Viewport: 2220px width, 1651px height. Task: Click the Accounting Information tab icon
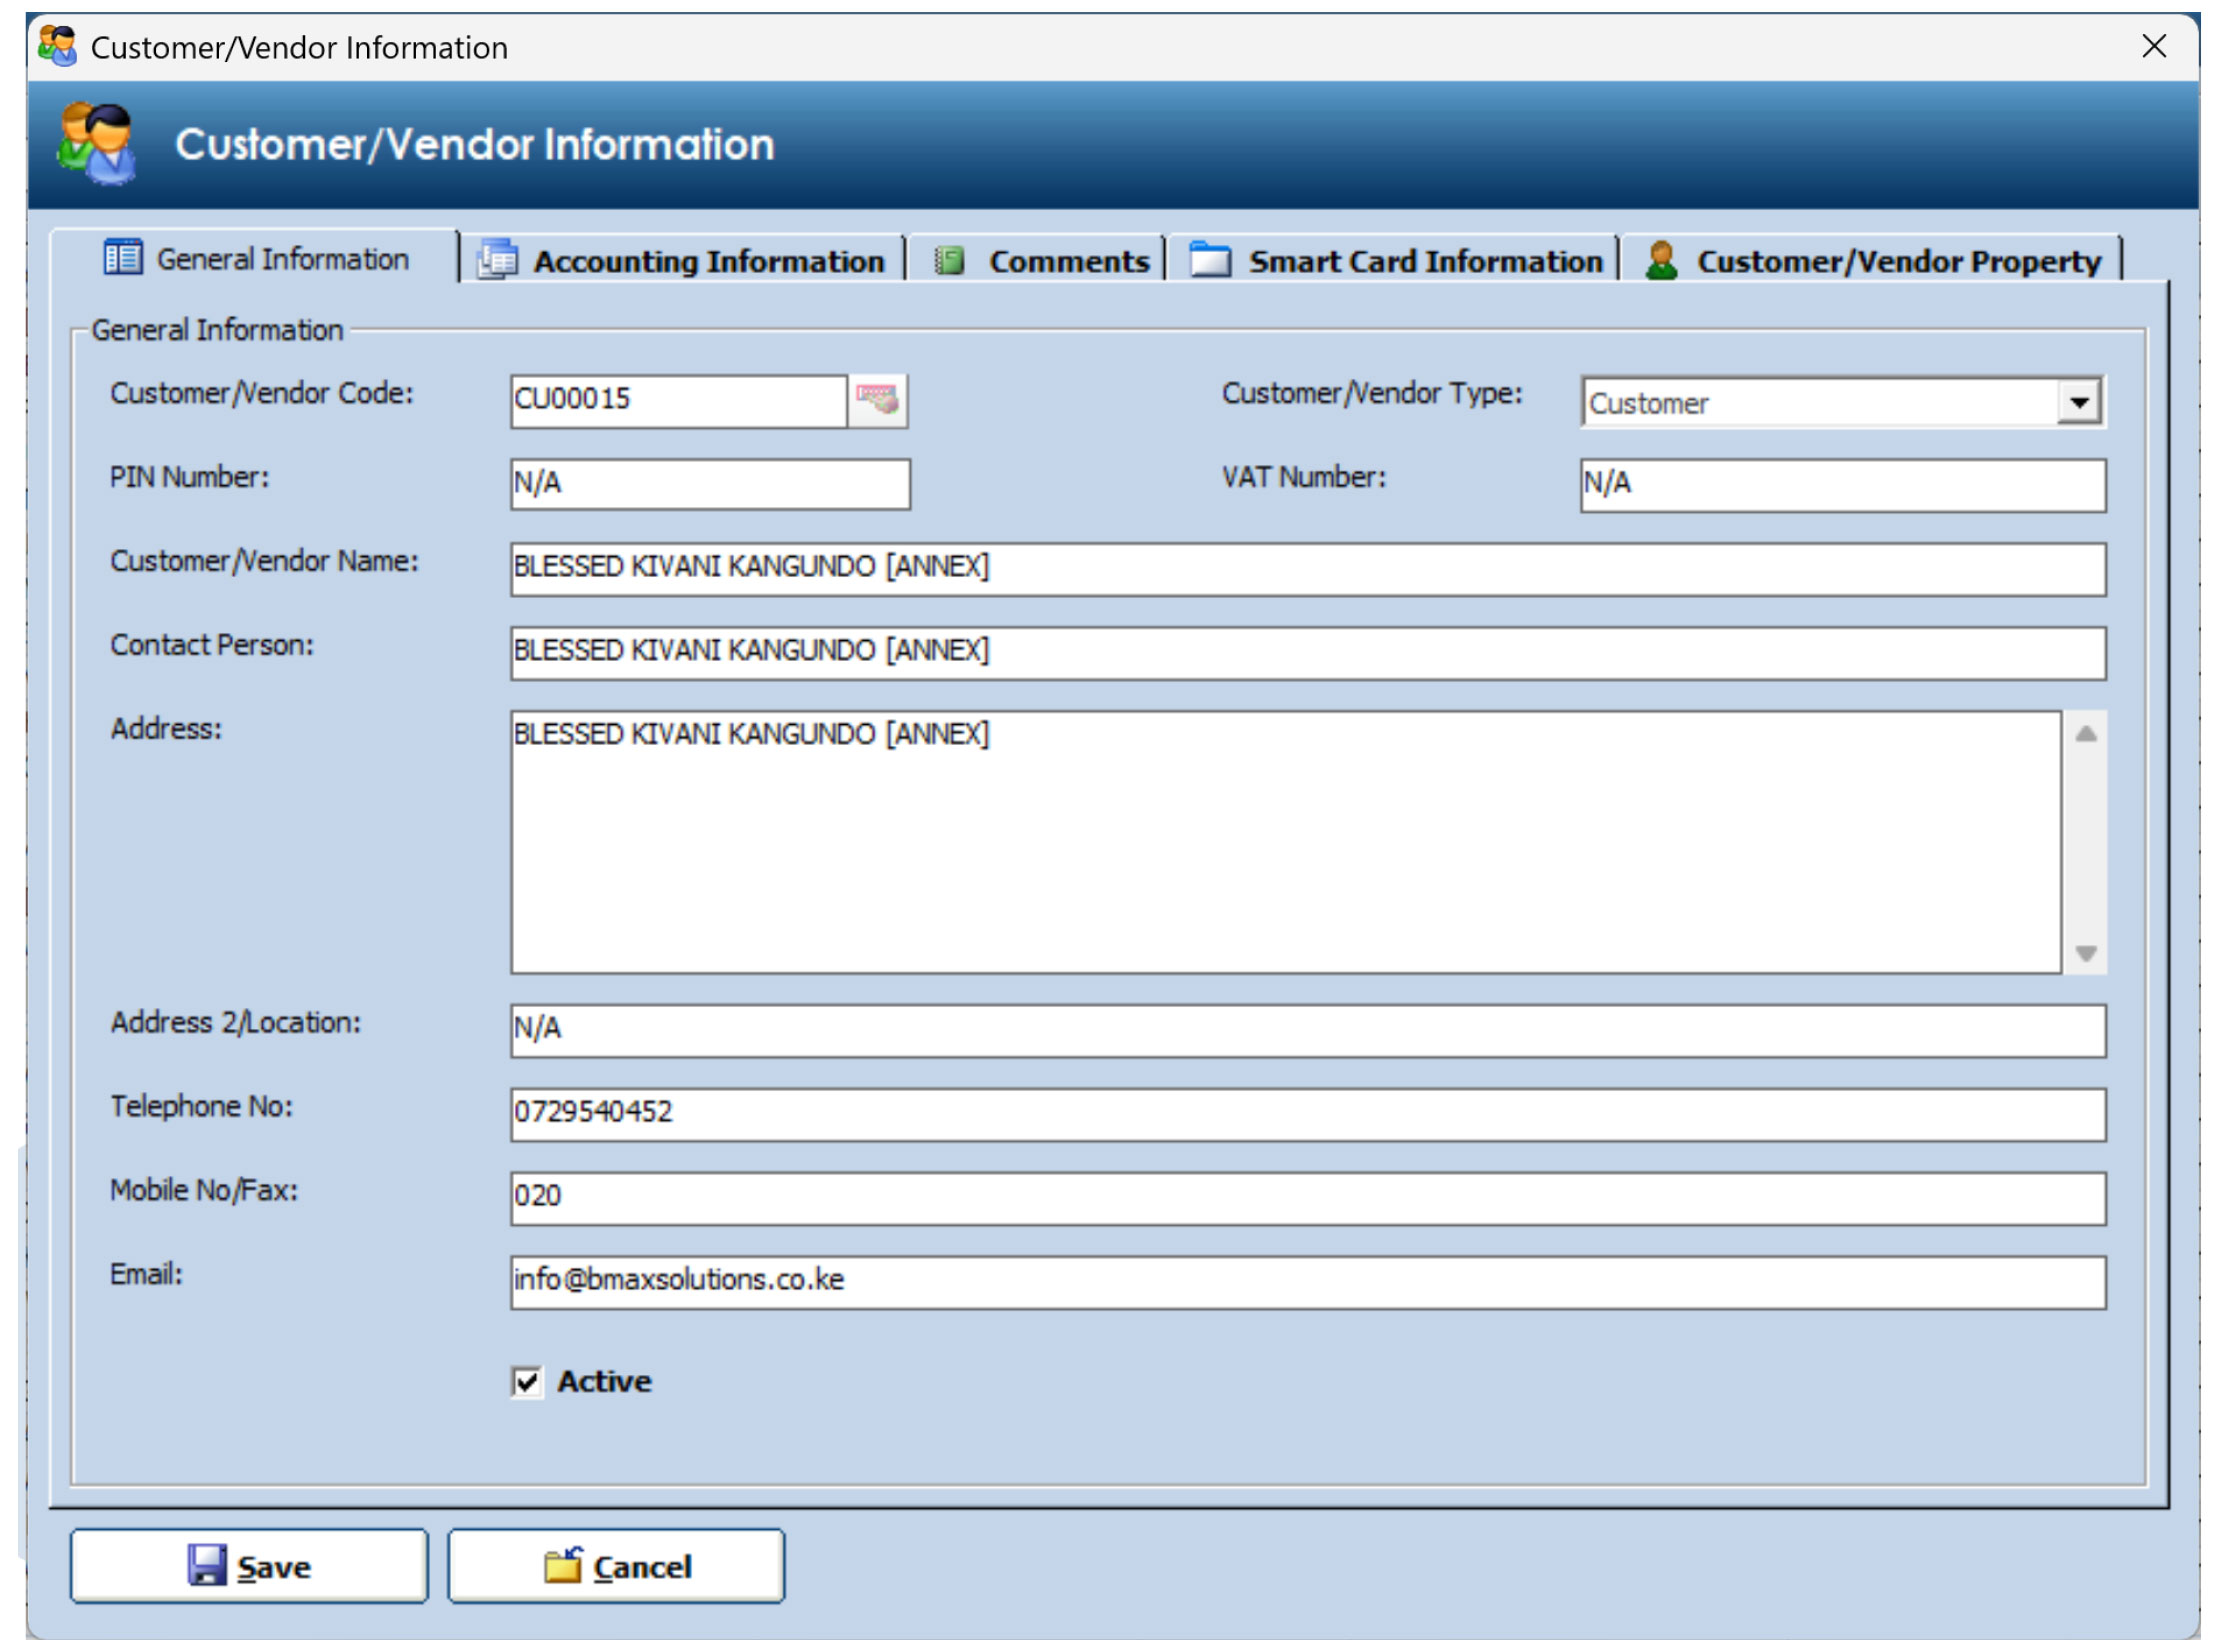tap(498, 260)
